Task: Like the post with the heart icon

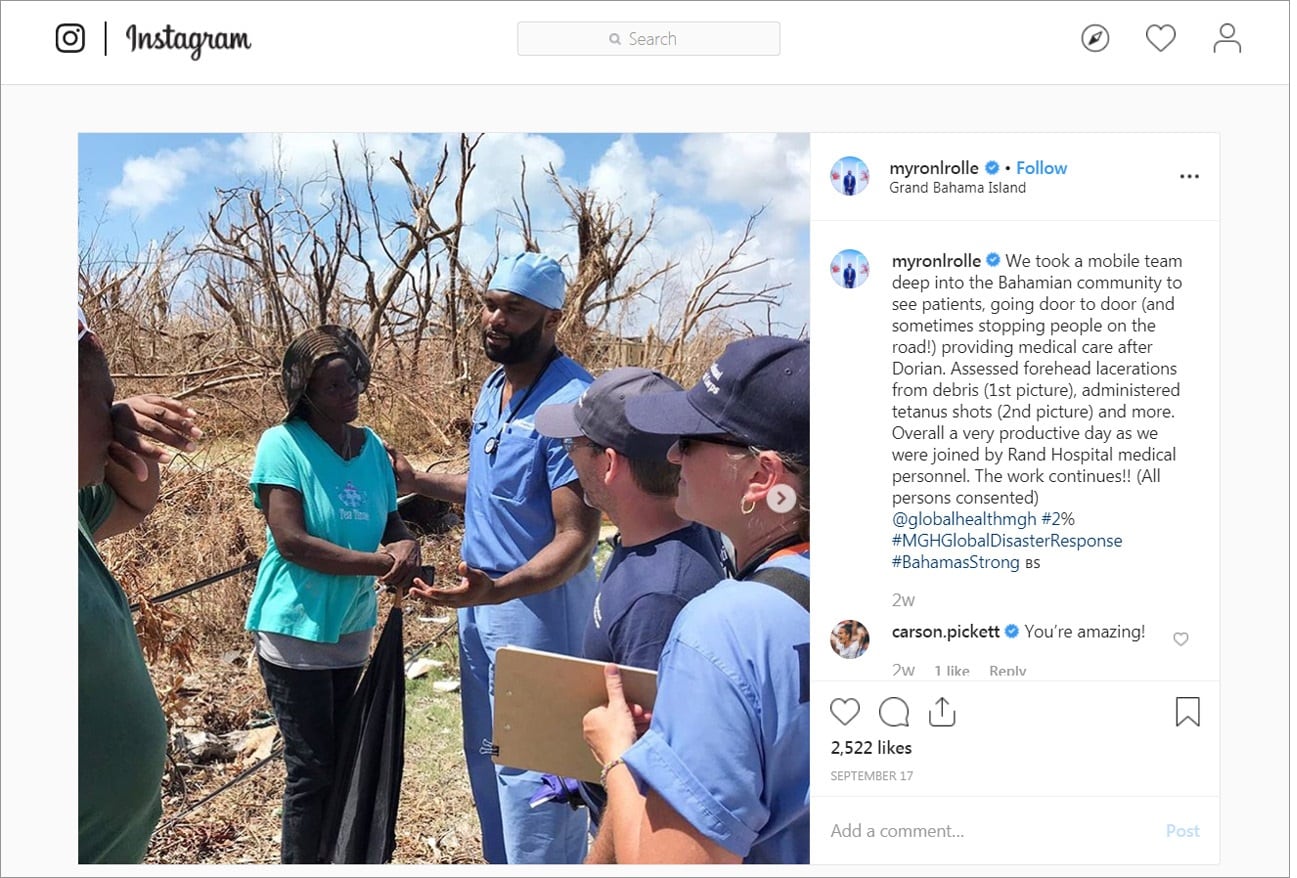Action: (x=845, y=711)
